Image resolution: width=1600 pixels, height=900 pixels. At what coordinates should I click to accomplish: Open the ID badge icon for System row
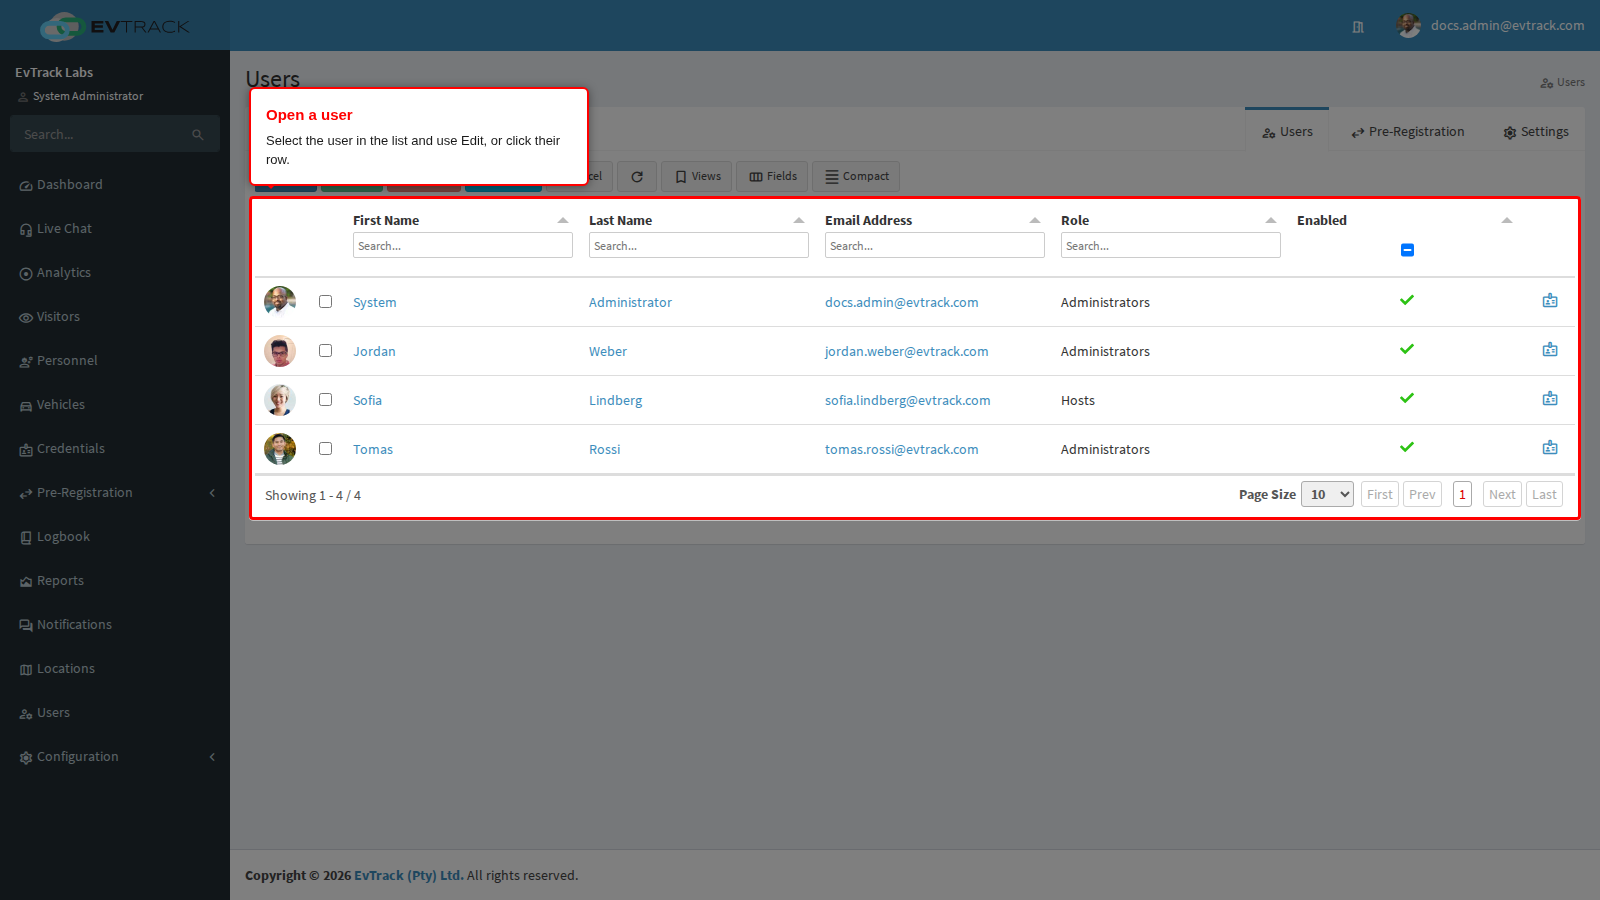click(x=1550, y=301)
